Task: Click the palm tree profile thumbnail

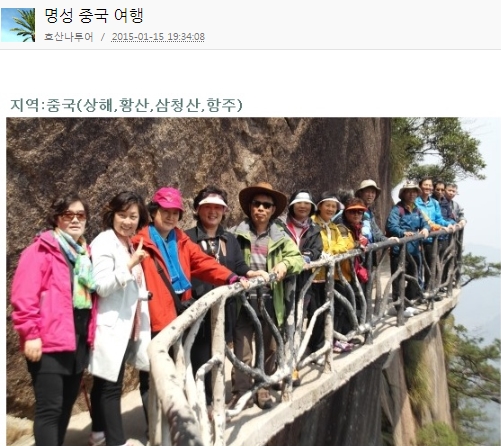Action: coord(18,25)
